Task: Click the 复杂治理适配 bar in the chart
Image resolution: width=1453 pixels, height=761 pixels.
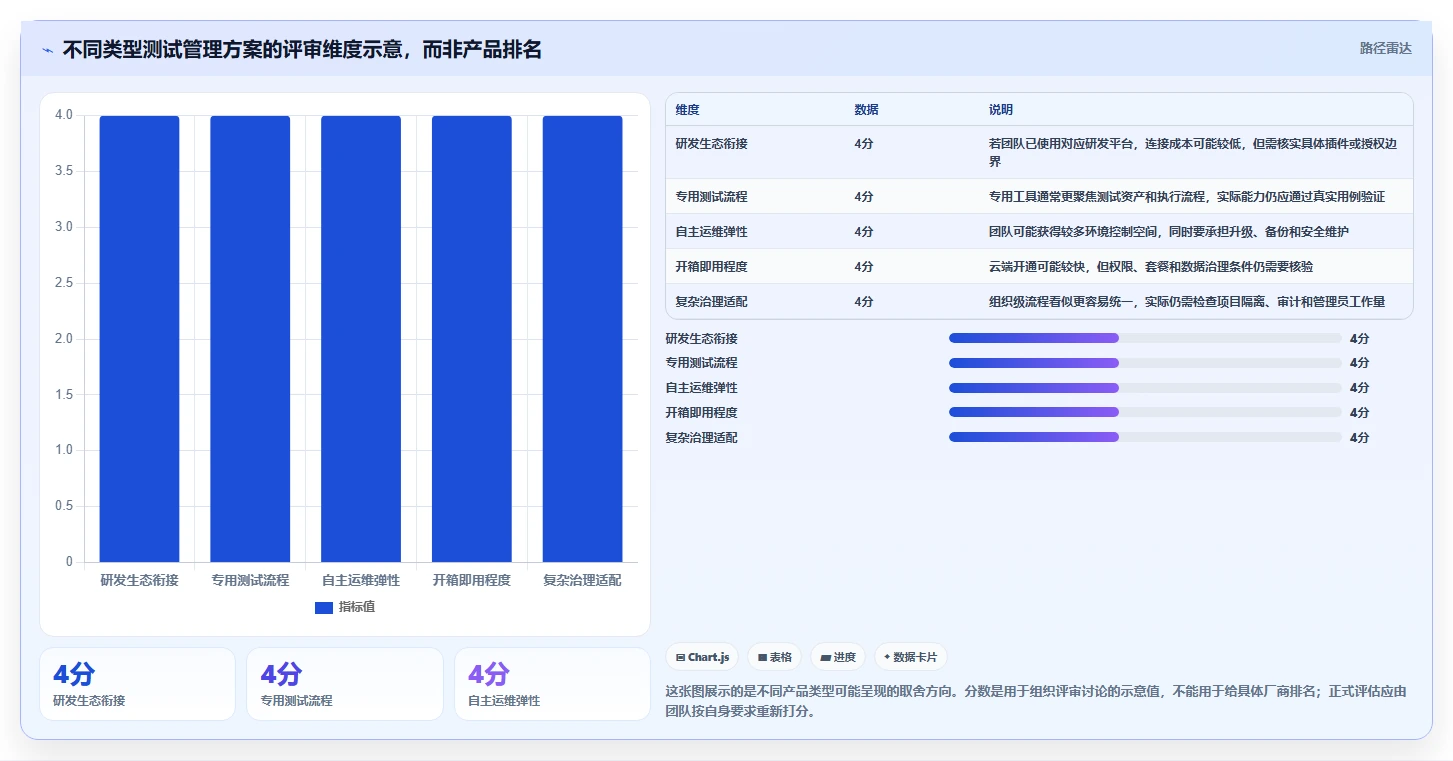Action: click(582, 338)
